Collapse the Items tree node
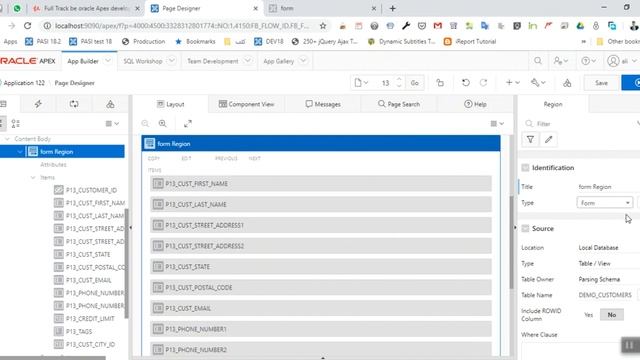This screenshot has width=640, height=360. click(33, 178)
